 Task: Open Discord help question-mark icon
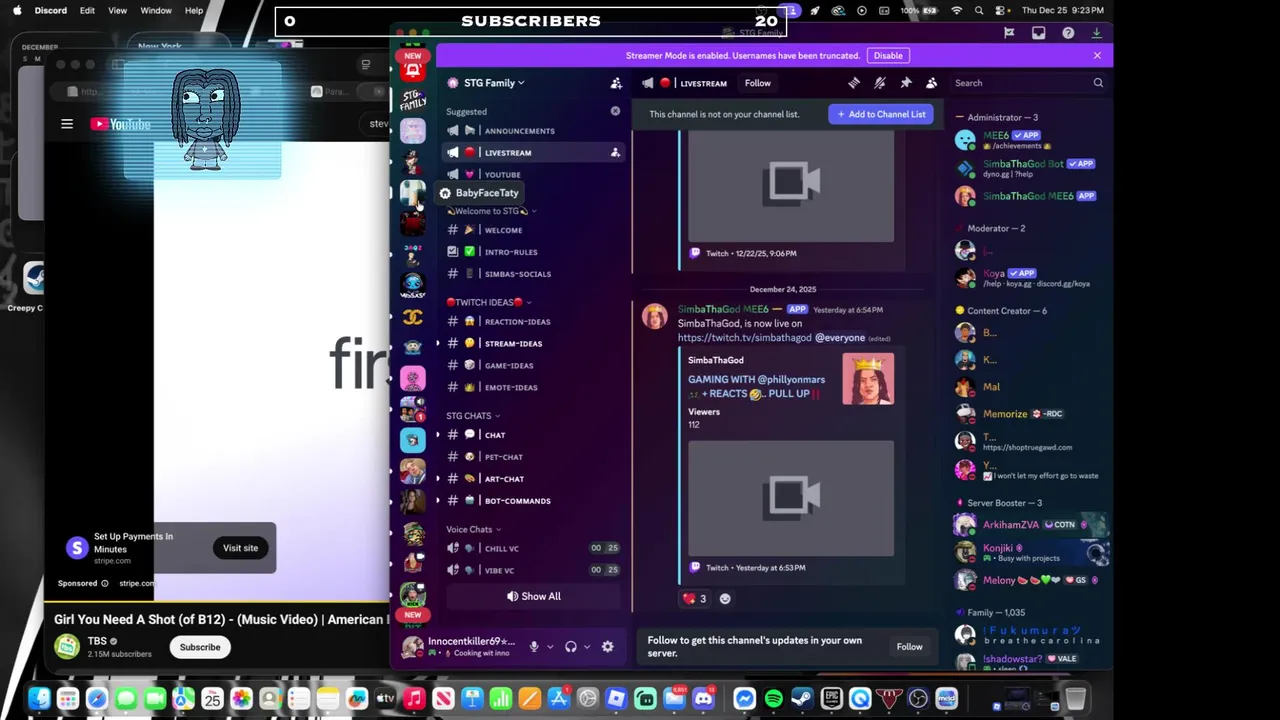point(1068,33)
